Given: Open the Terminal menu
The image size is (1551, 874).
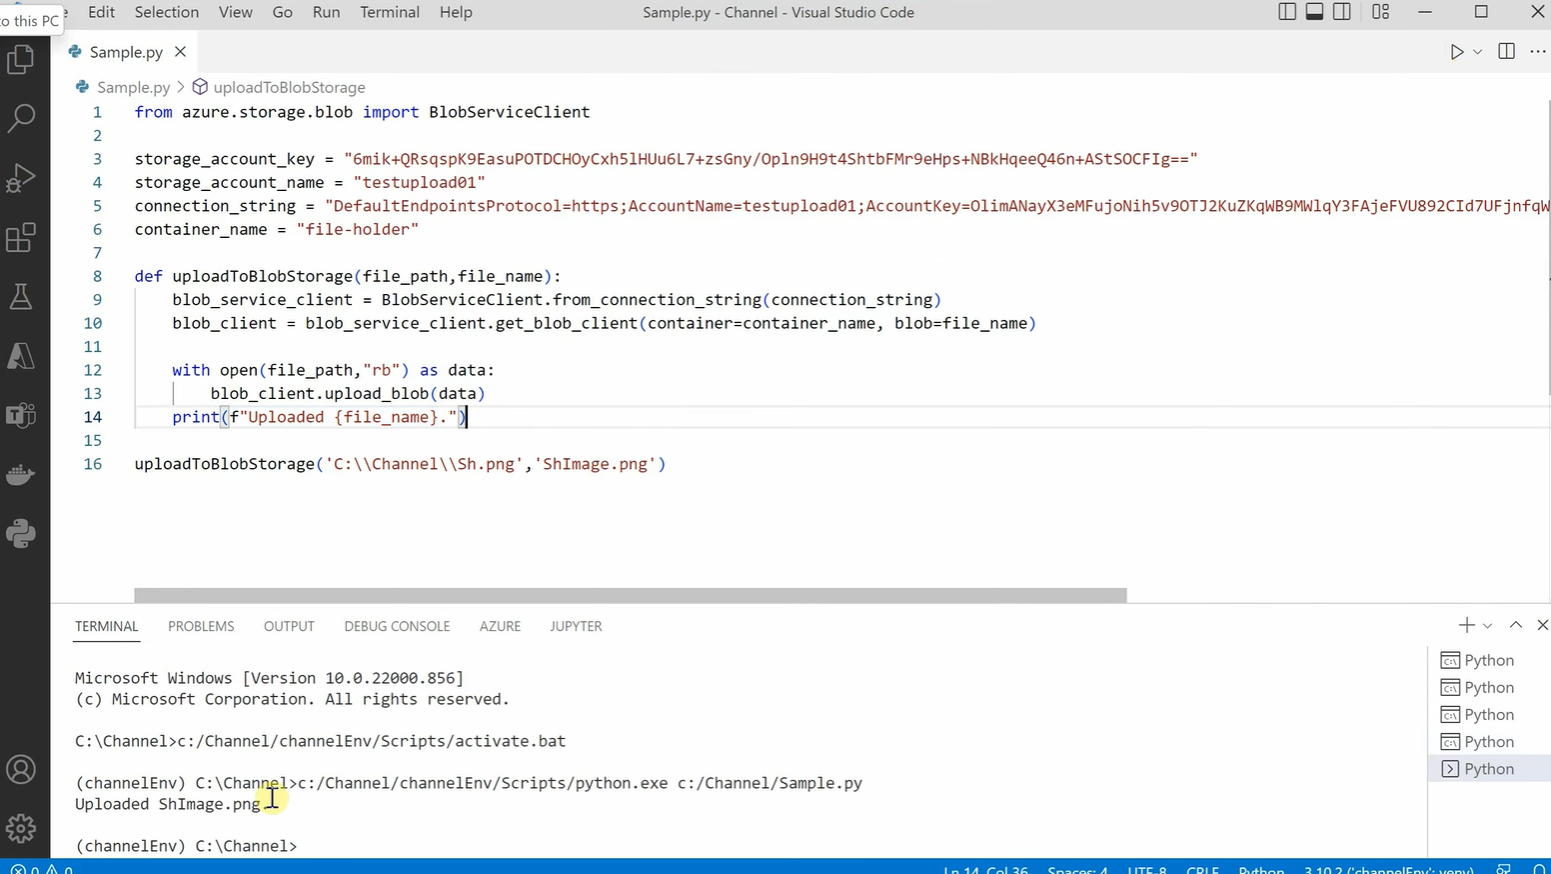Looking at the screenshot, I should pyautogui.click(x=389, y=12).
